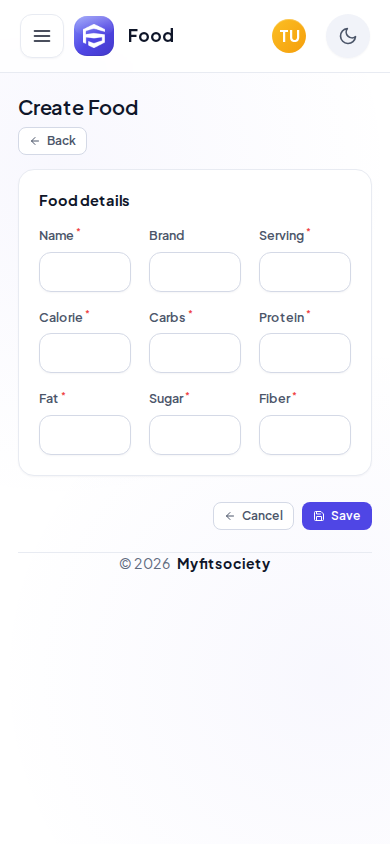
Task: Open the hamburger navigation menu
Action: tap(42, 36)
